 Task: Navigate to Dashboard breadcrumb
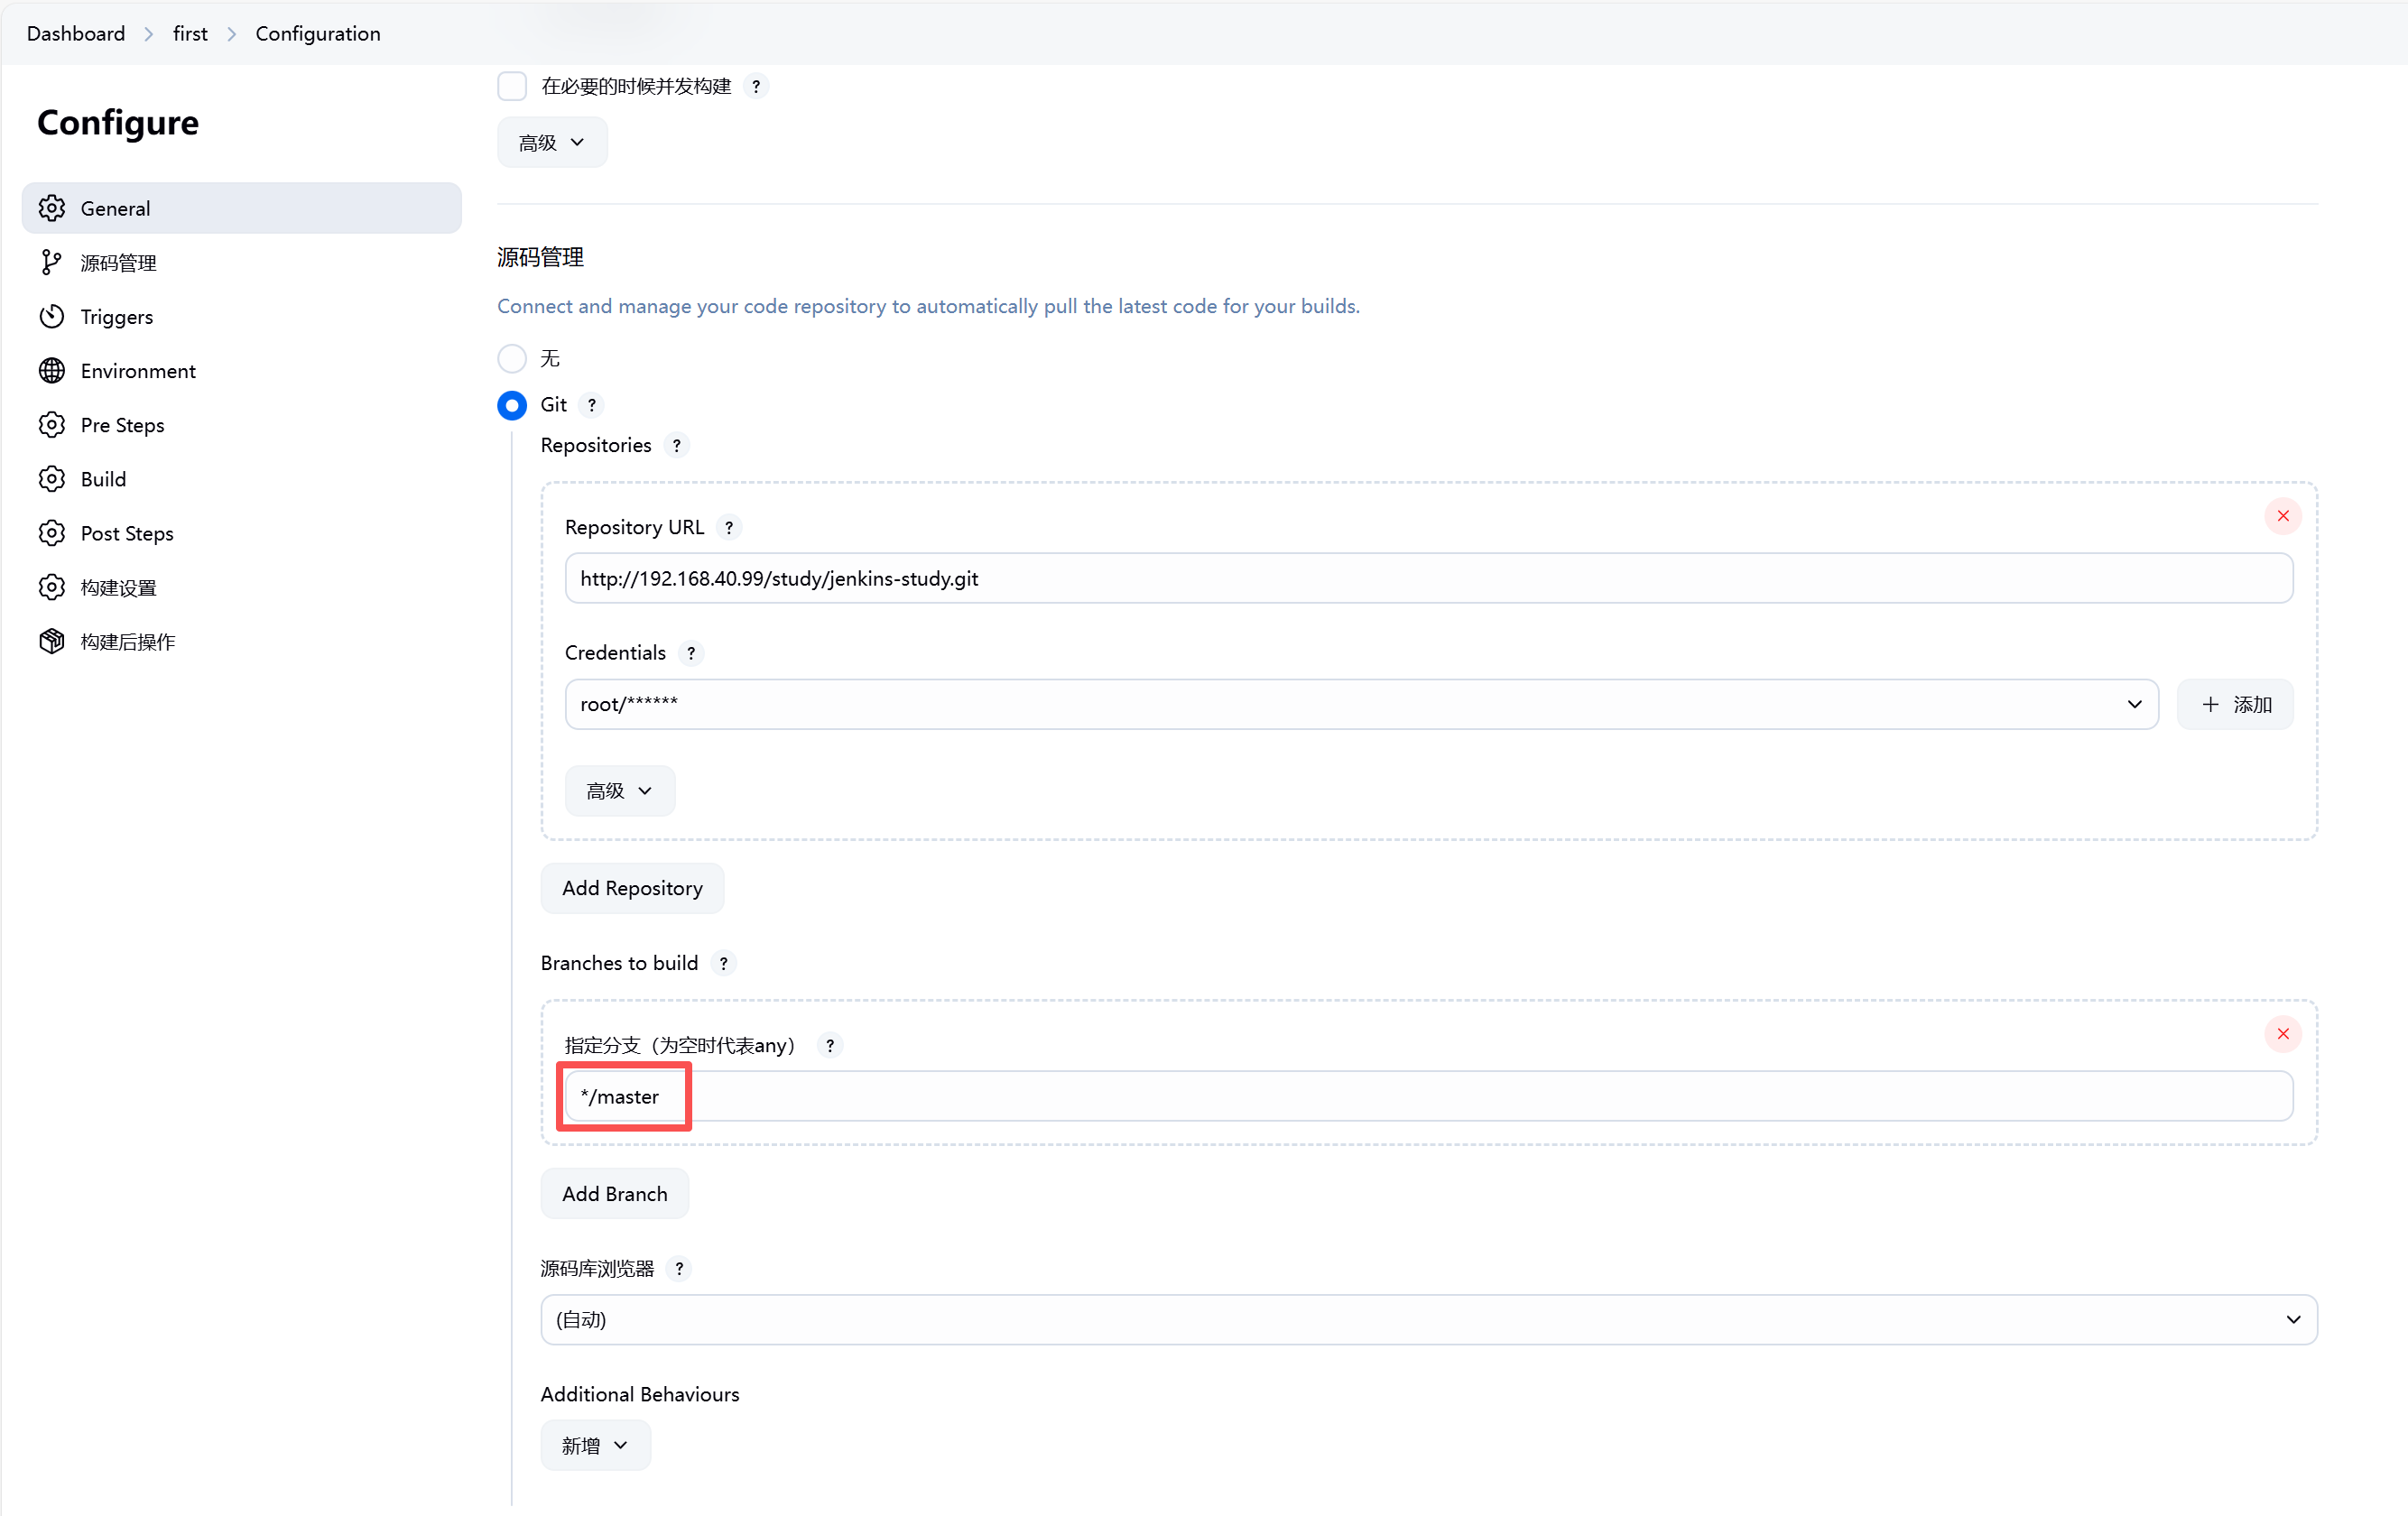[76, 34]
